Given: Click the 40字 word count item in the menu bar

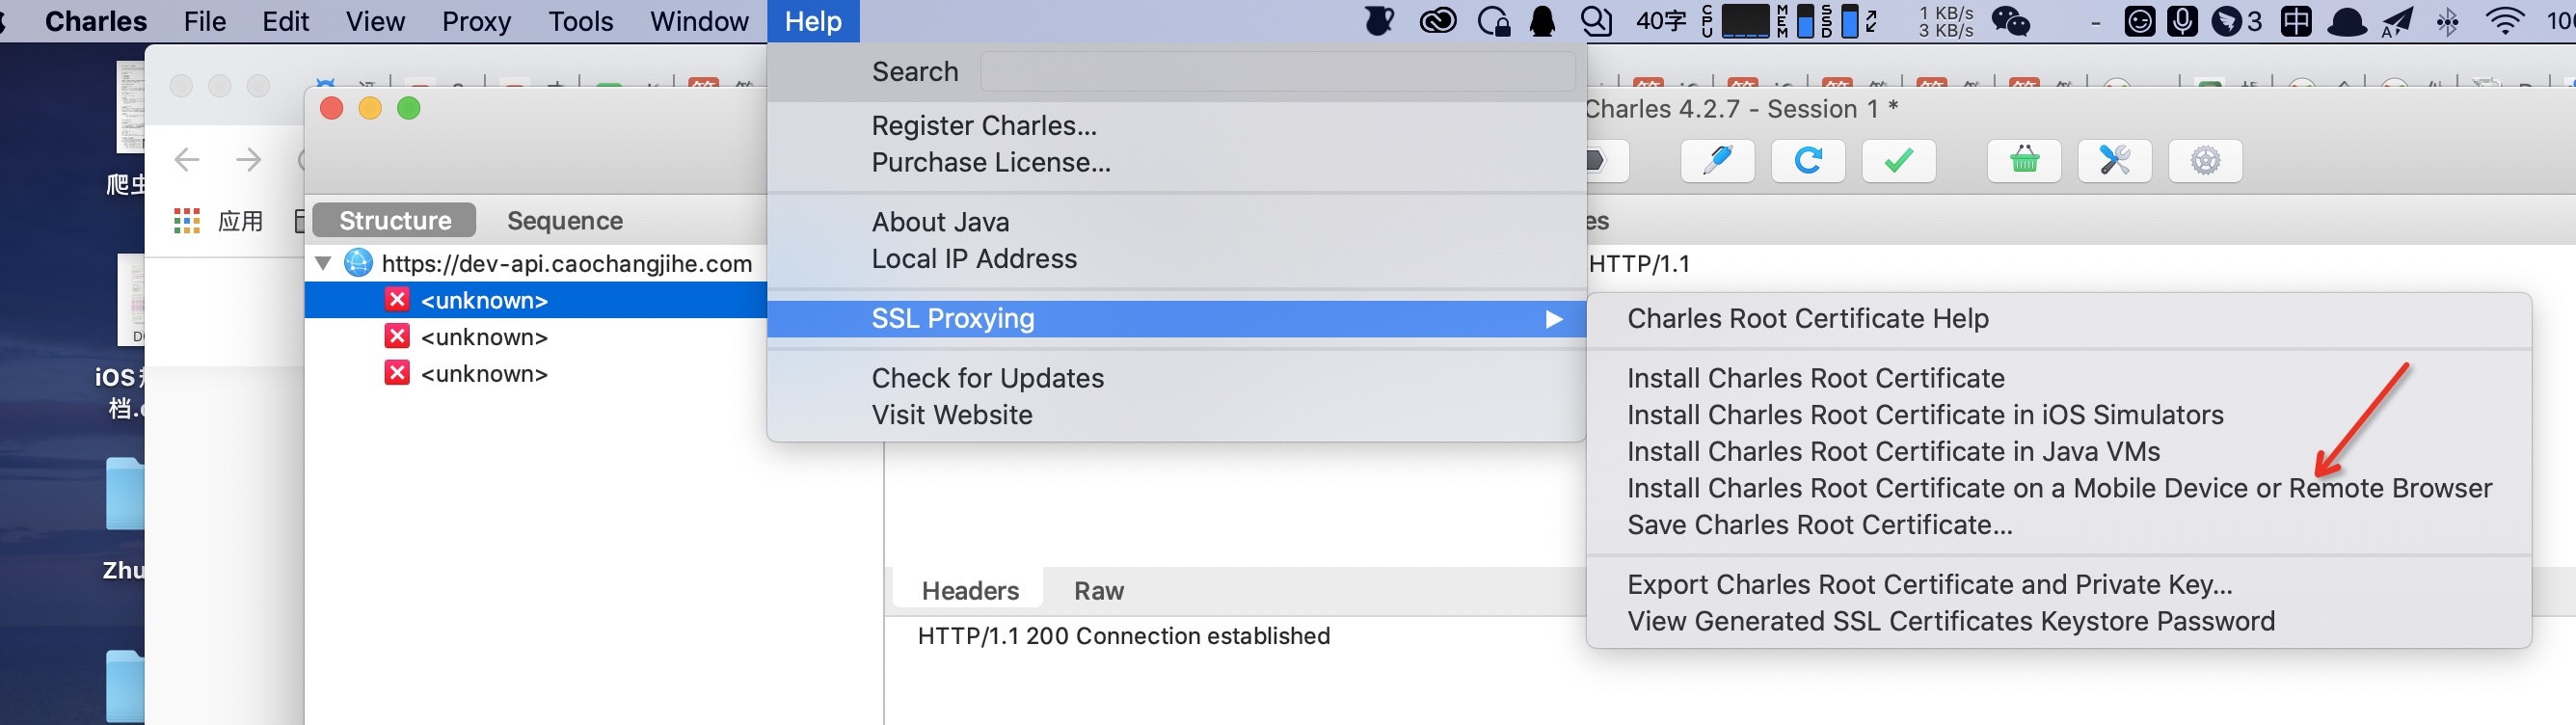Looking at the screenshot, I should pyautogui.click(x=1661, y=21).
